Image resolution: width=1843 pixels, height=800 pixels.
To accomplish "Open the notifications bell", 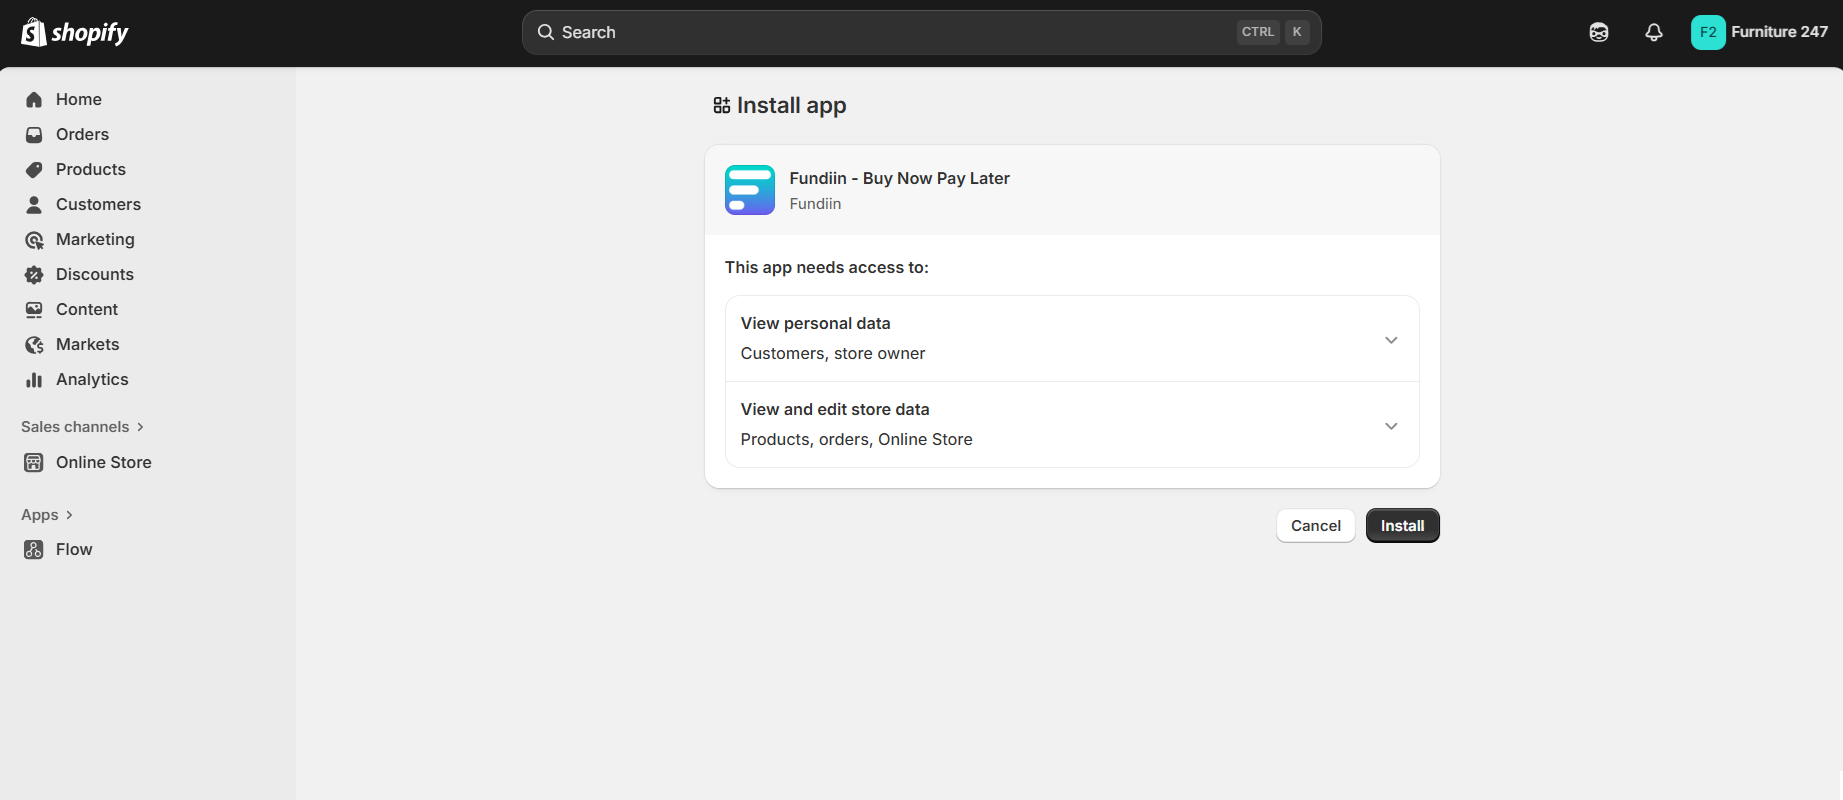I will (1653, 32).
